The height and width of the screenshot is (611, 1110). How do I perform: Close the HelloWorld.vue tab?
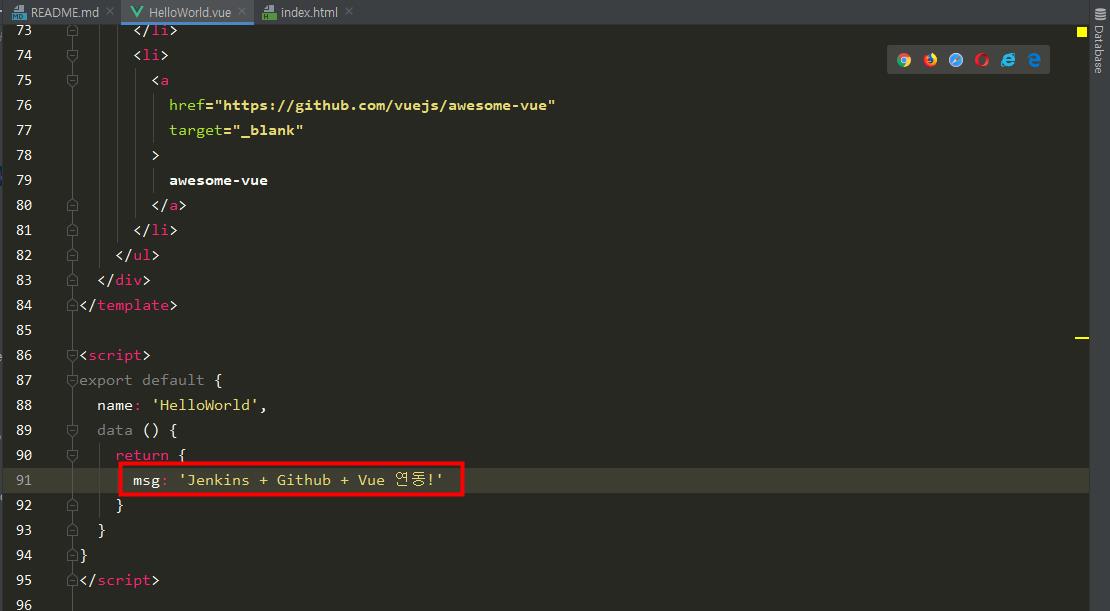pos(242,11)
